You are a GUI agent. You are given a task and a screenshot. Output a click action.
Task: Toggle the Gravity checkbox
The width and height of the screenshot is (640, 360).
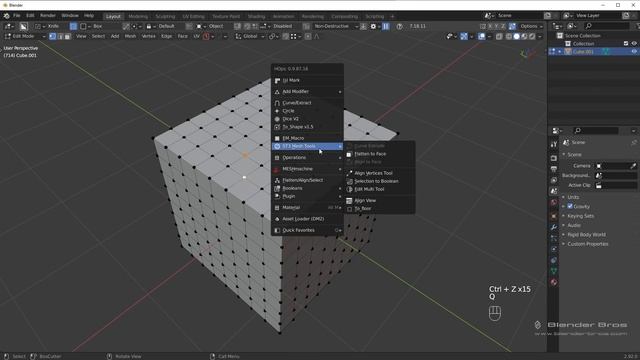(570, 207)
